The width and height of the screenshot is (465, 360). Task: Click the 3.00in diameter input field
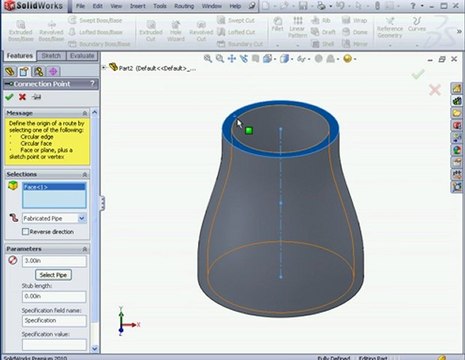pos(54,261)
